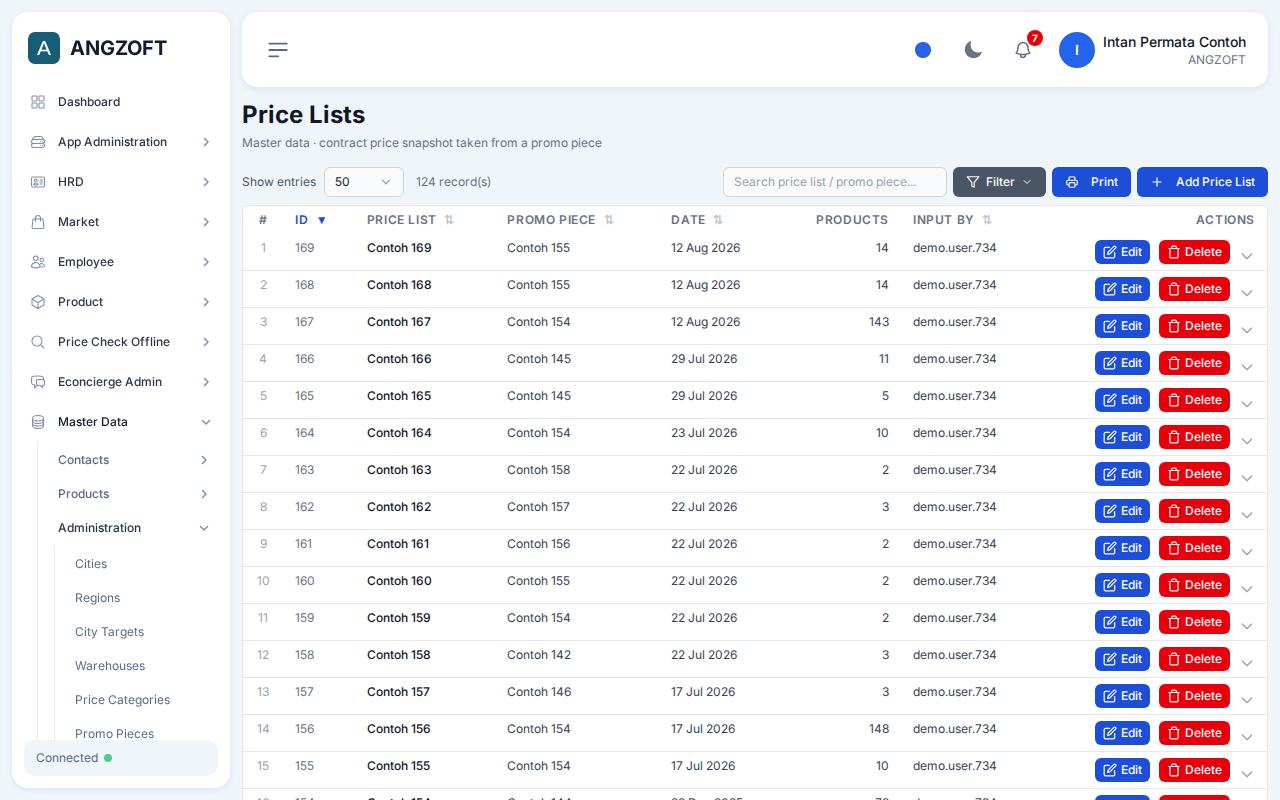The height and width of the screenshot is (800, 1280).
Task: Click the Employee people icon
Action: point(38,262)
